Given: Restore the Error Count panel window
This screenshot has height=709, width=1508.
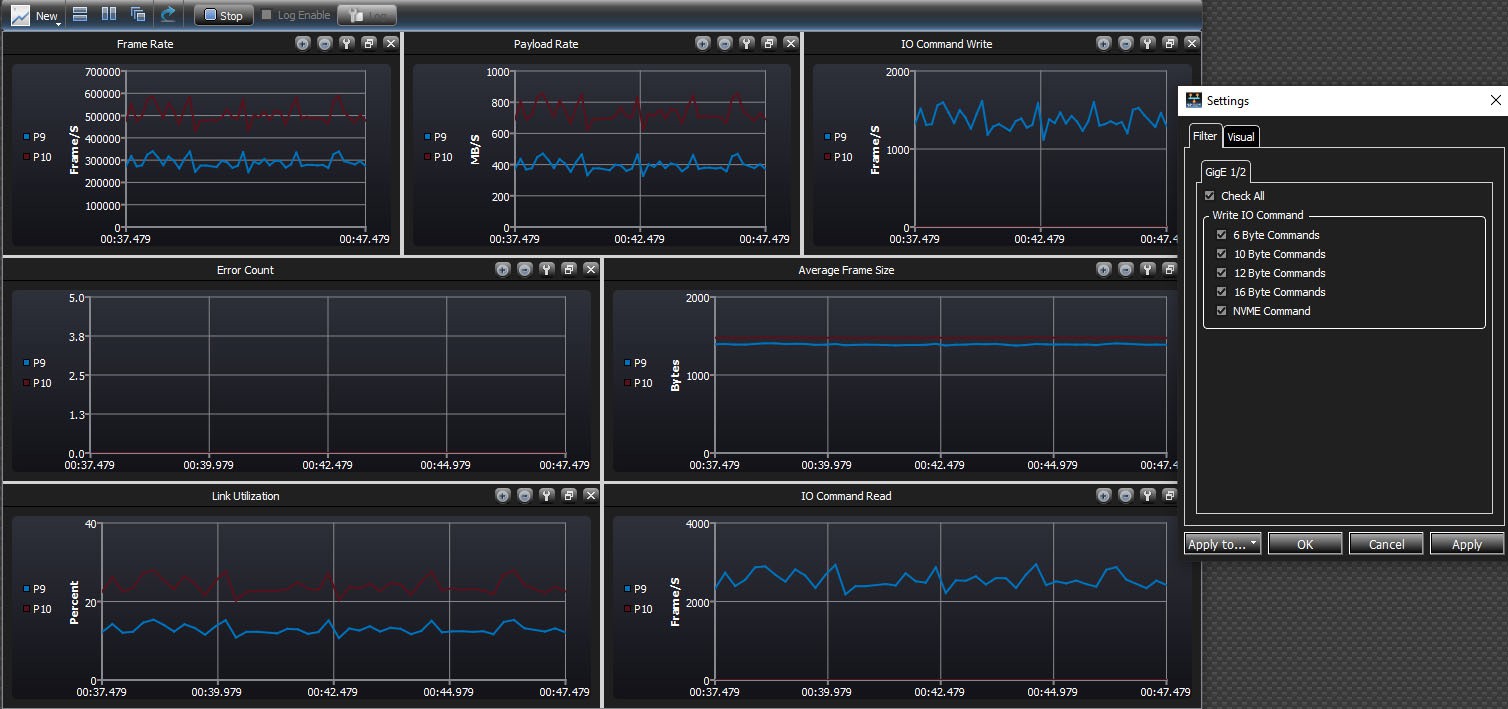Looking at the screenshot, I should pyautogui.click(x=569, y=269).
